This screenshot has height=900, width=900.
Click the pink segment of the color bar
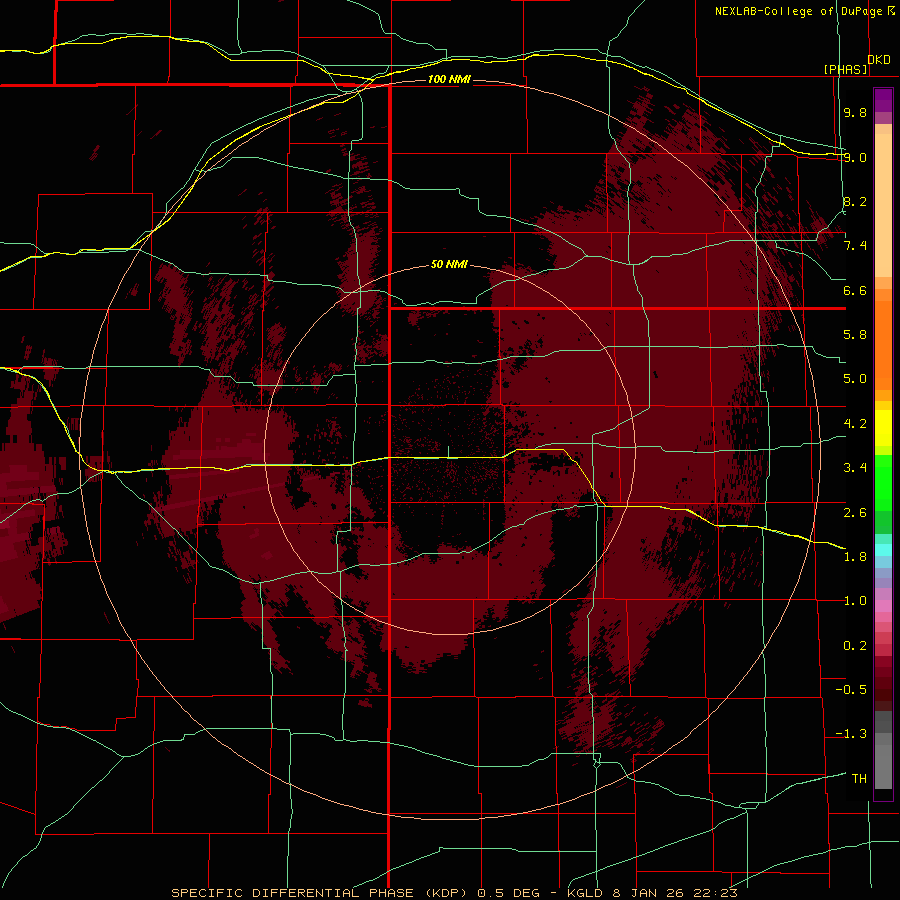[x=883, y=606]
